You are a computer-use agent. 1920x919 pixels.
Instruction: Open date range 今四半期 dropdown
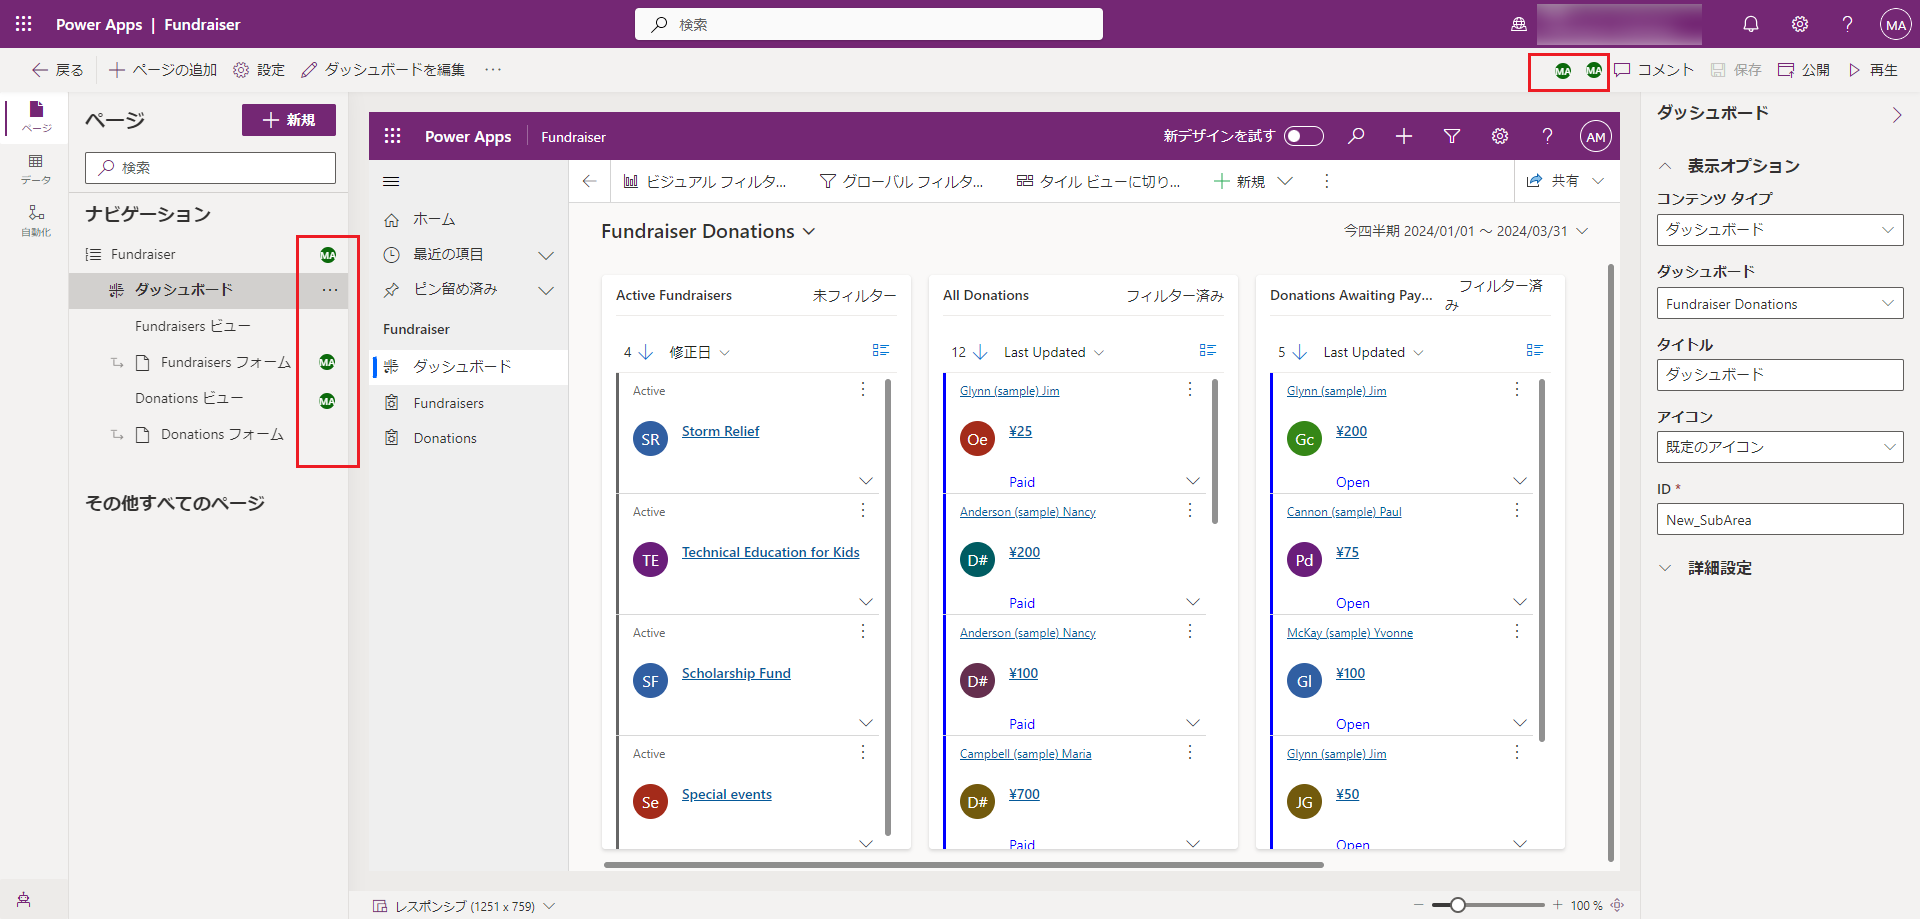[x=1582, y=231]
